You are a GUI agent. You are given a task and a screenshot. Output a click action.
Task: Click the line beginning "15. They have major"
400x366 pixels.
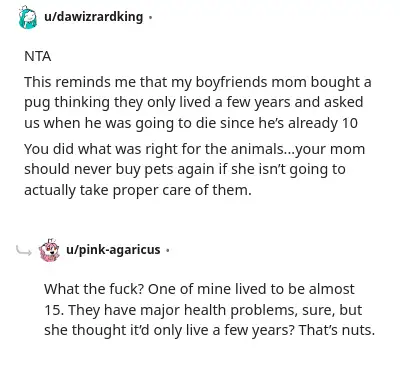(x=203, y=310)
